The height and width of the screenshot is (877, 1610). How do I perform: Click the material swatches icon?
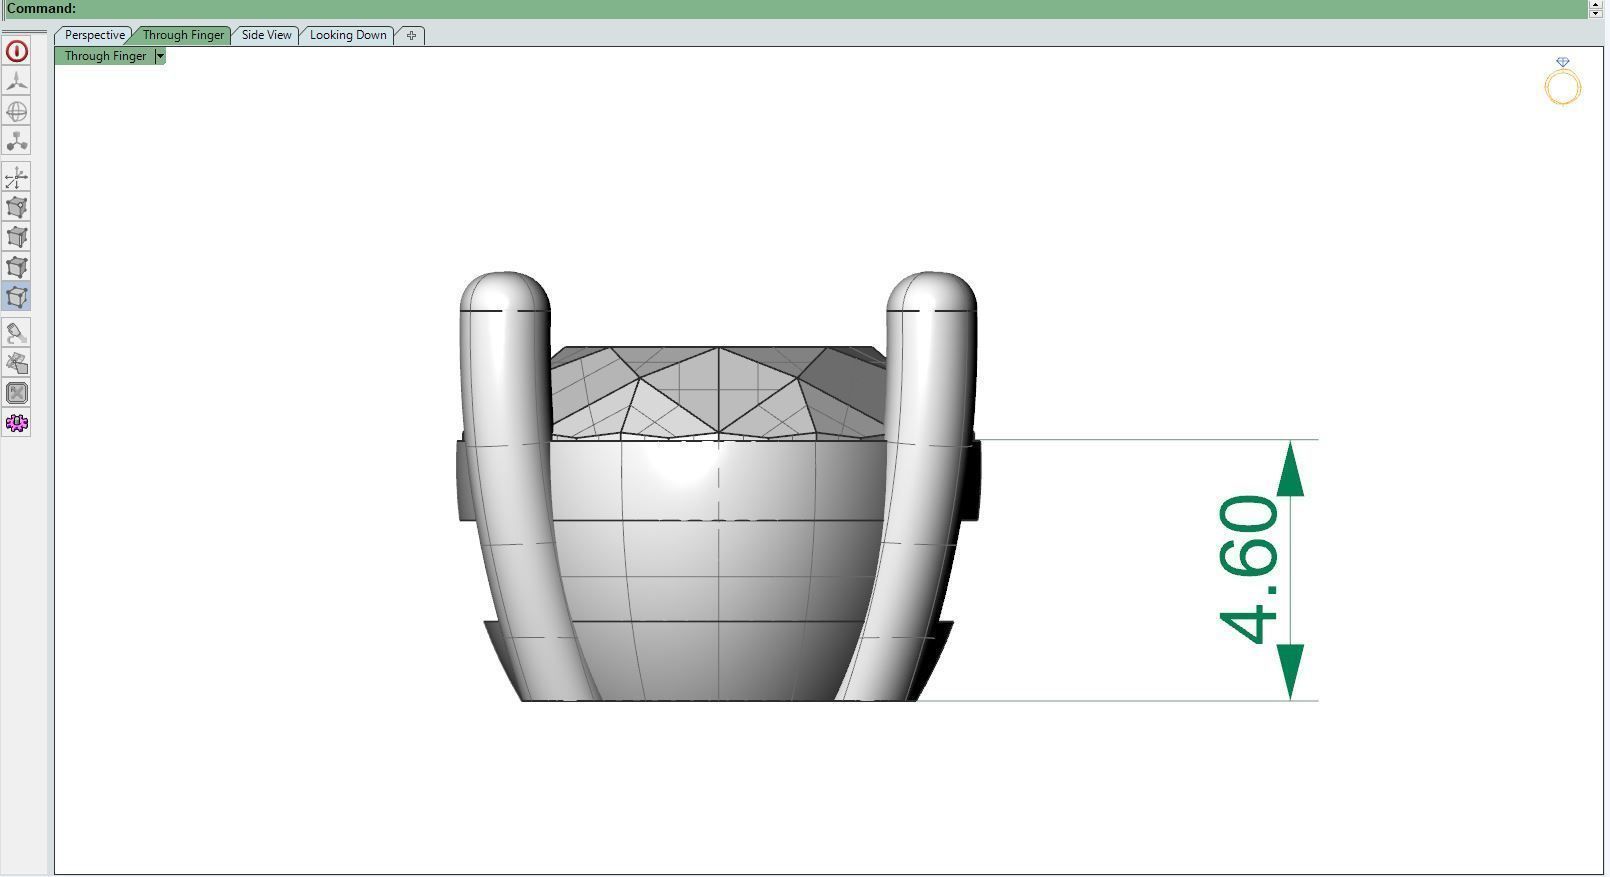coord(17,363)
